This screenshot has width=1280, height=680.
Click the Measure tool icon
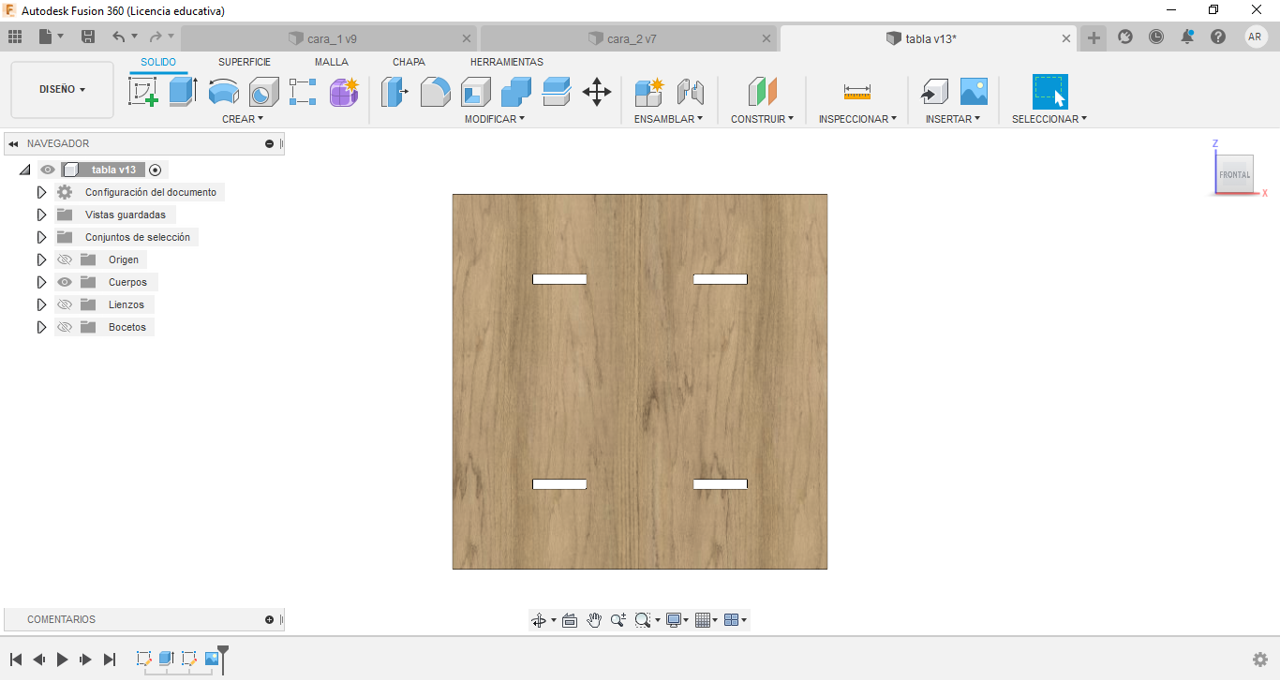pos(857,92)
